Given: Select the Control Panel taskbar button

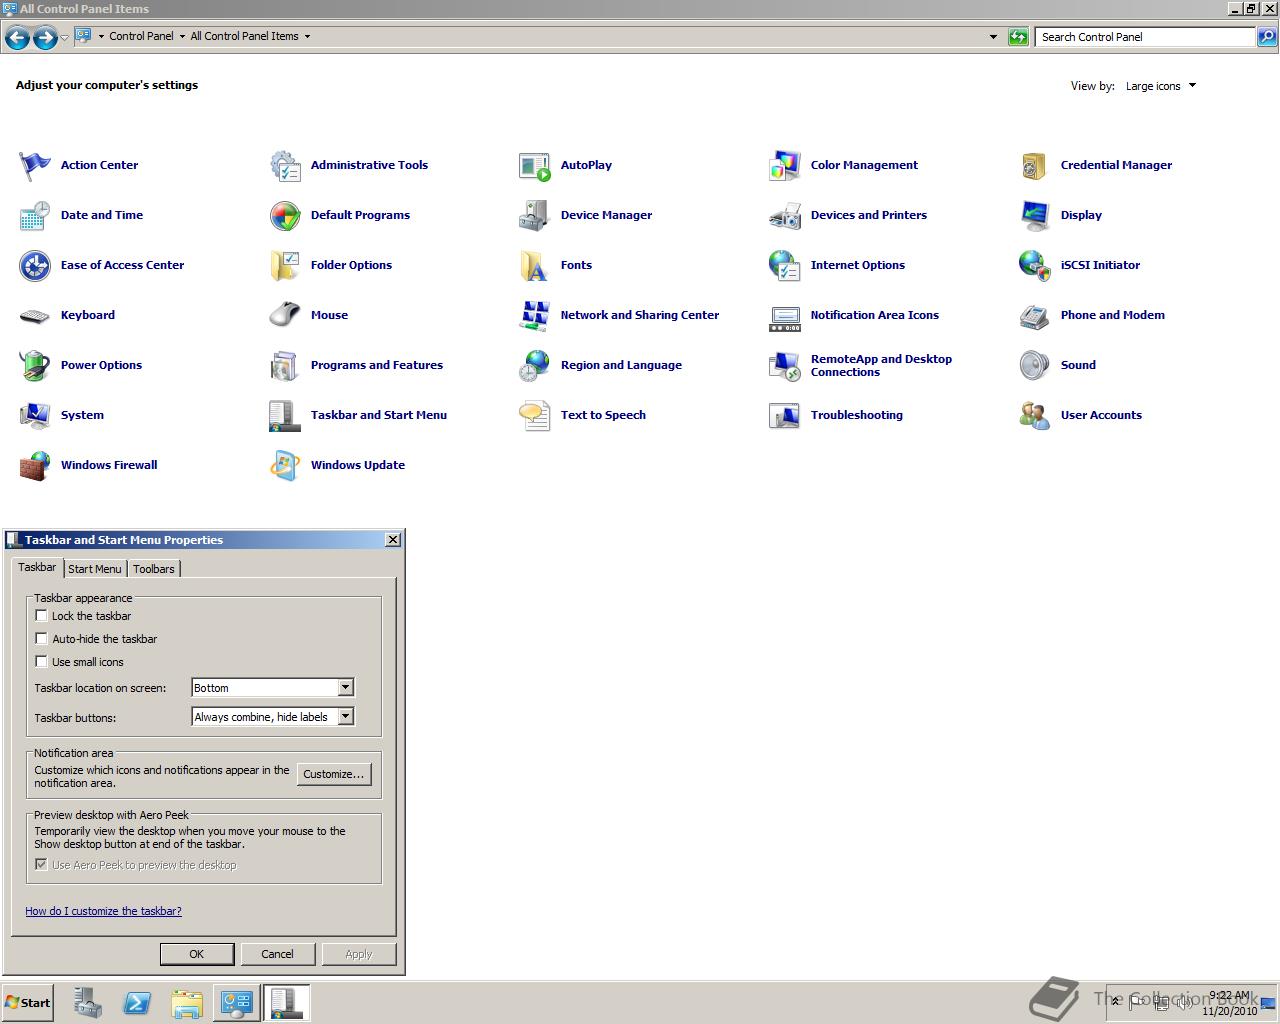Looking at the screenshot, I should 236,1003.
